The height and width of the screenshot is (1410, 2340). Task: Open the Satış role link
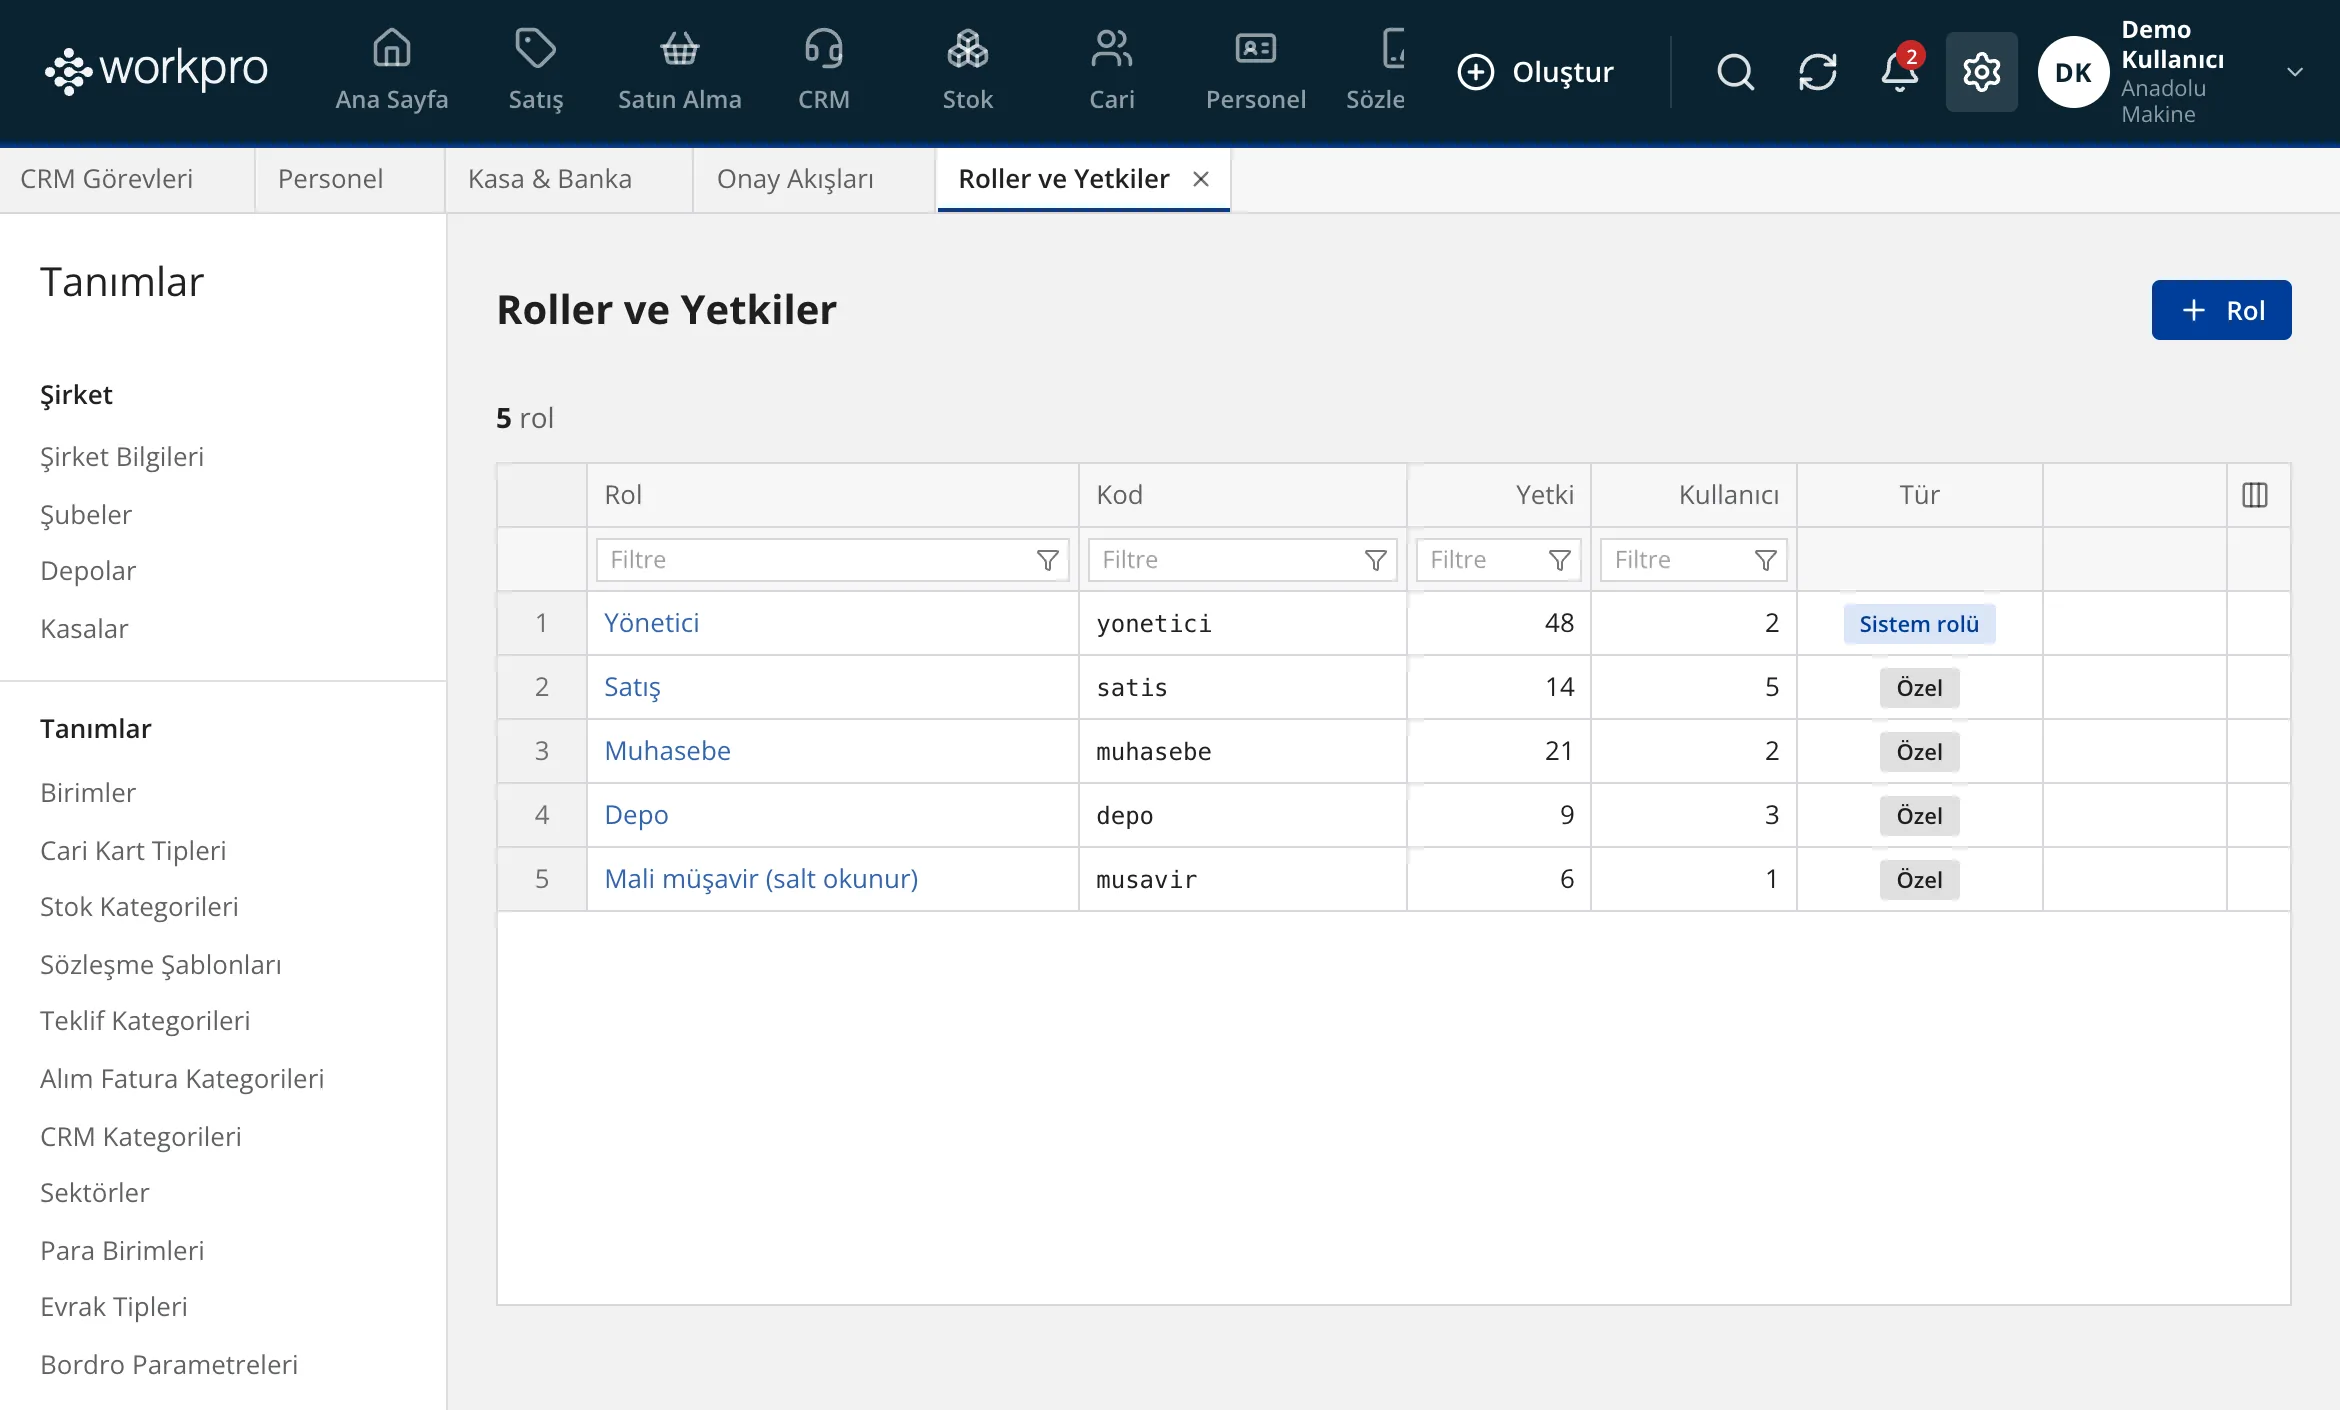[x=632, y=687]
